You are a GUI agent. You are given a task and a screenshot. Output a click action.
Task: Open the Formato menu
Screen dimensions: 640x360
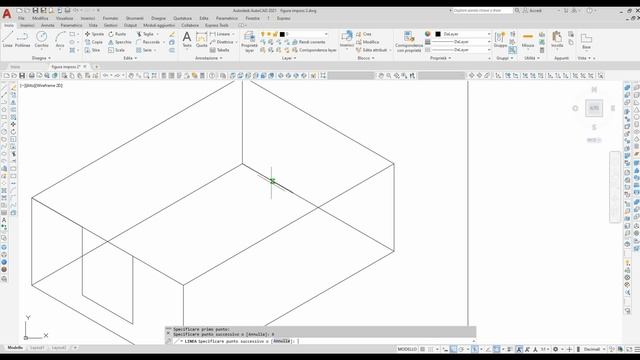point(110,18)
